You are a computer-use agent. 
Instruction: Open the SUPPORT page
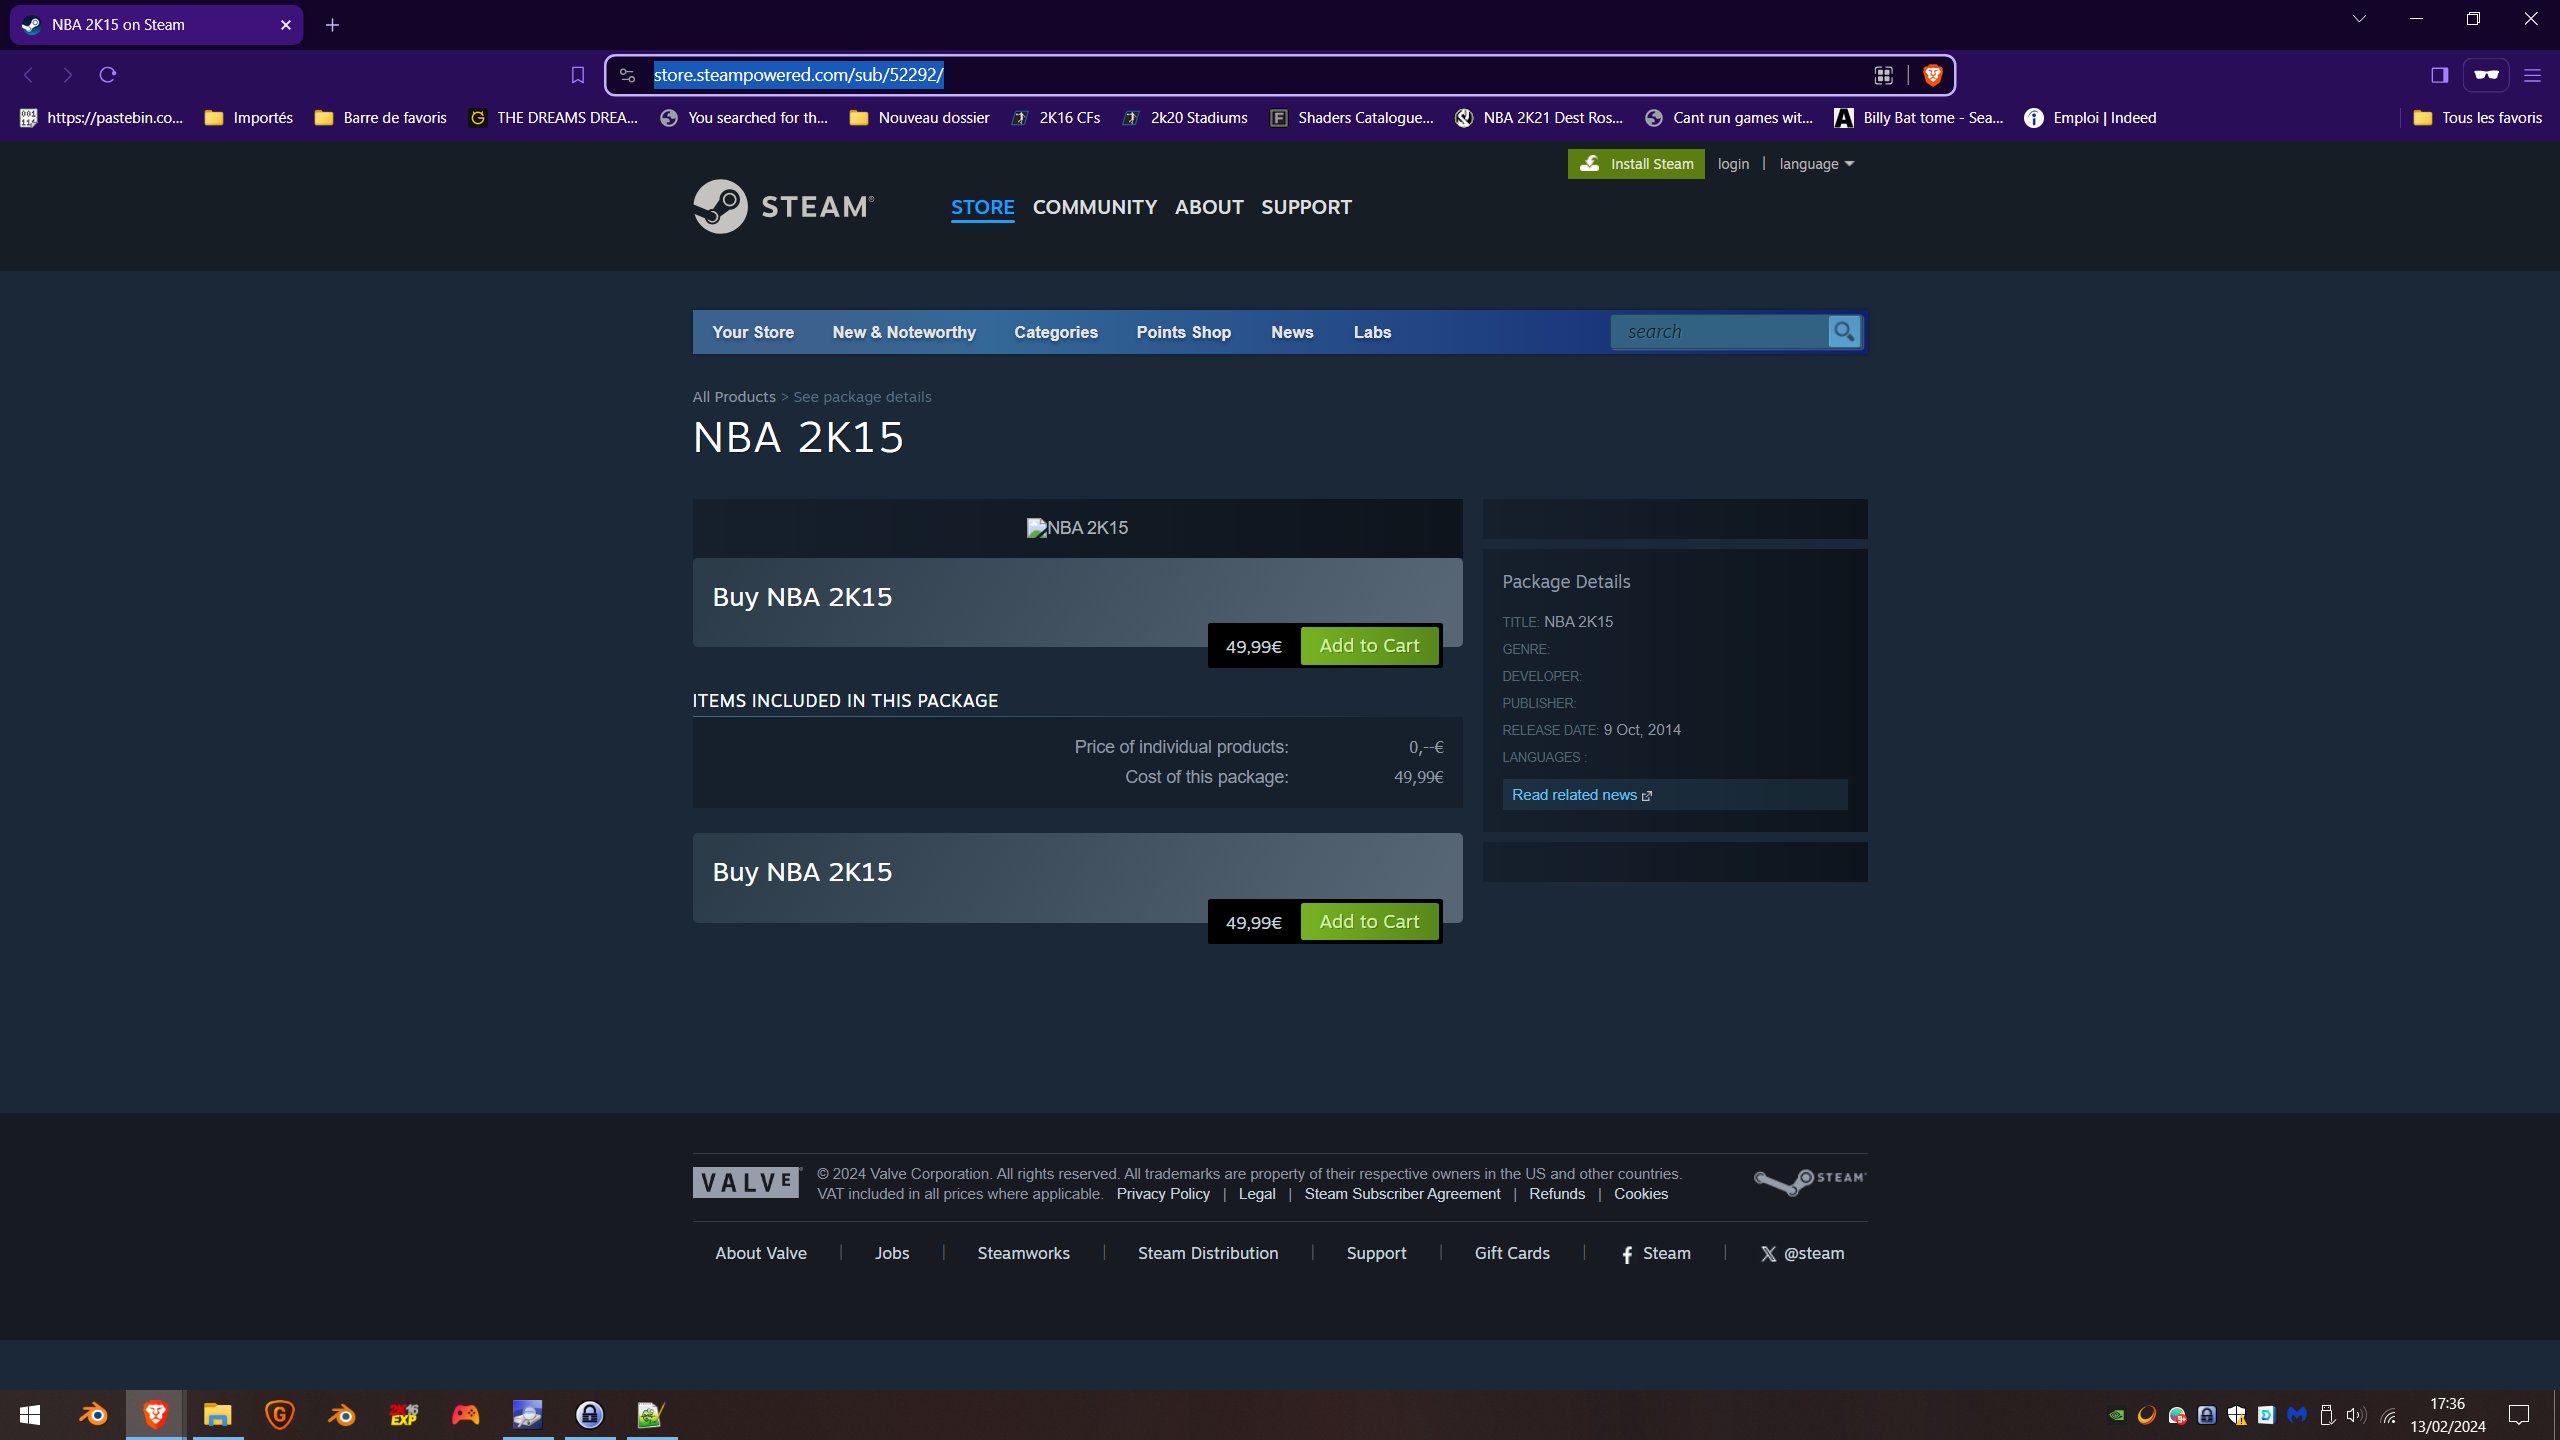(x=1306, y=207)
